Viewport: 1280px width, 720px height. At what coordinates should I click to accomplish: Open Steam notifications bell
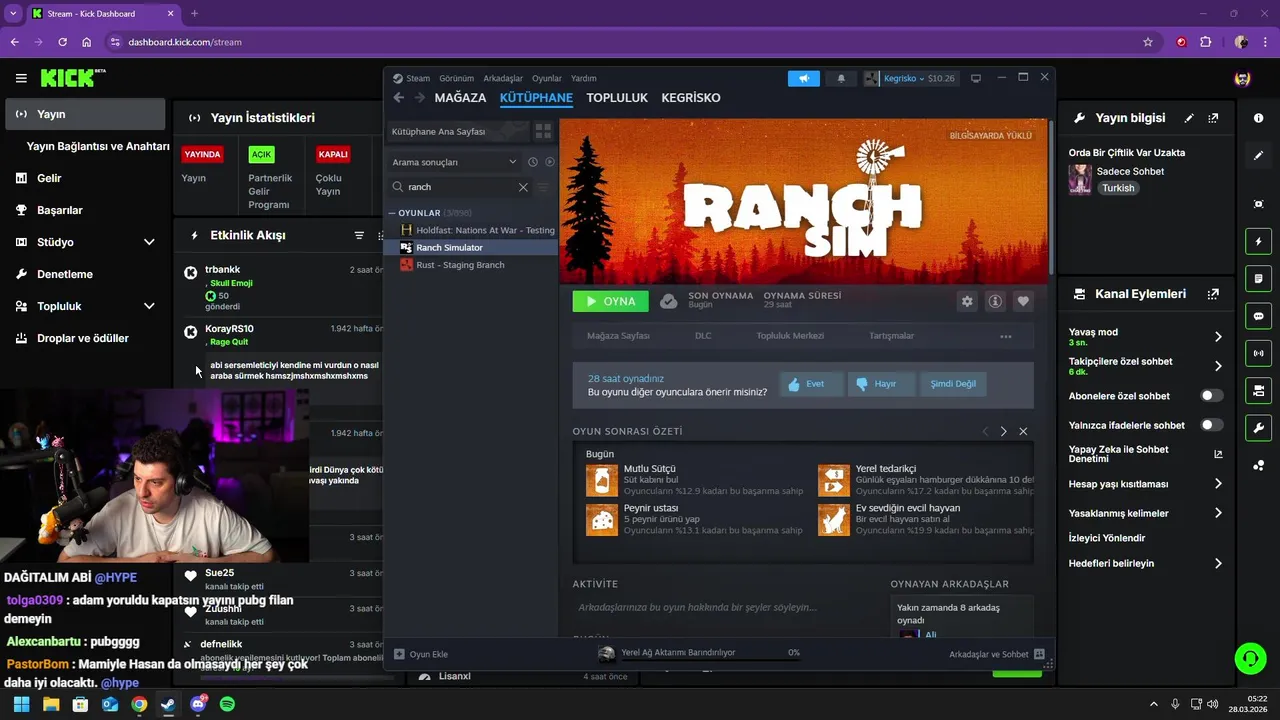click(x=841, y=78)
